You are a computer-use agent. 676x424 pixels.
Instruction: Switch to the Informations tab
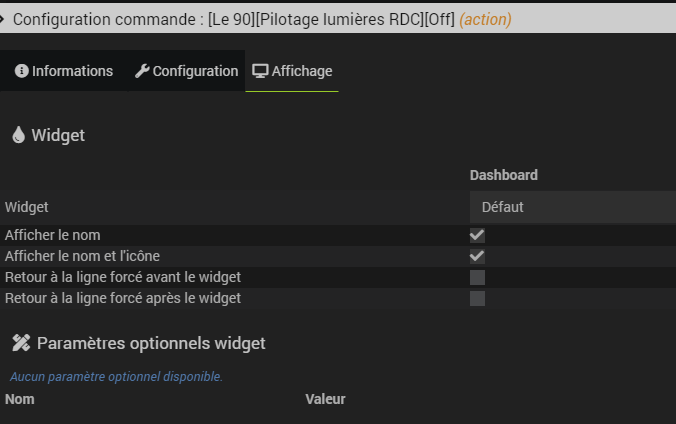64,71
